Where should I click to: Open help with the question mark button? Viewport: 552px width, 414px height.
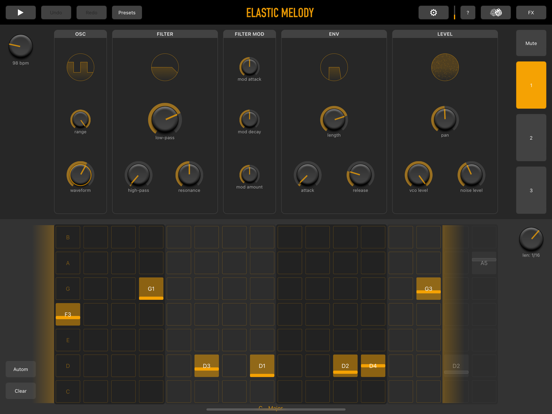(x=468, y=13)
